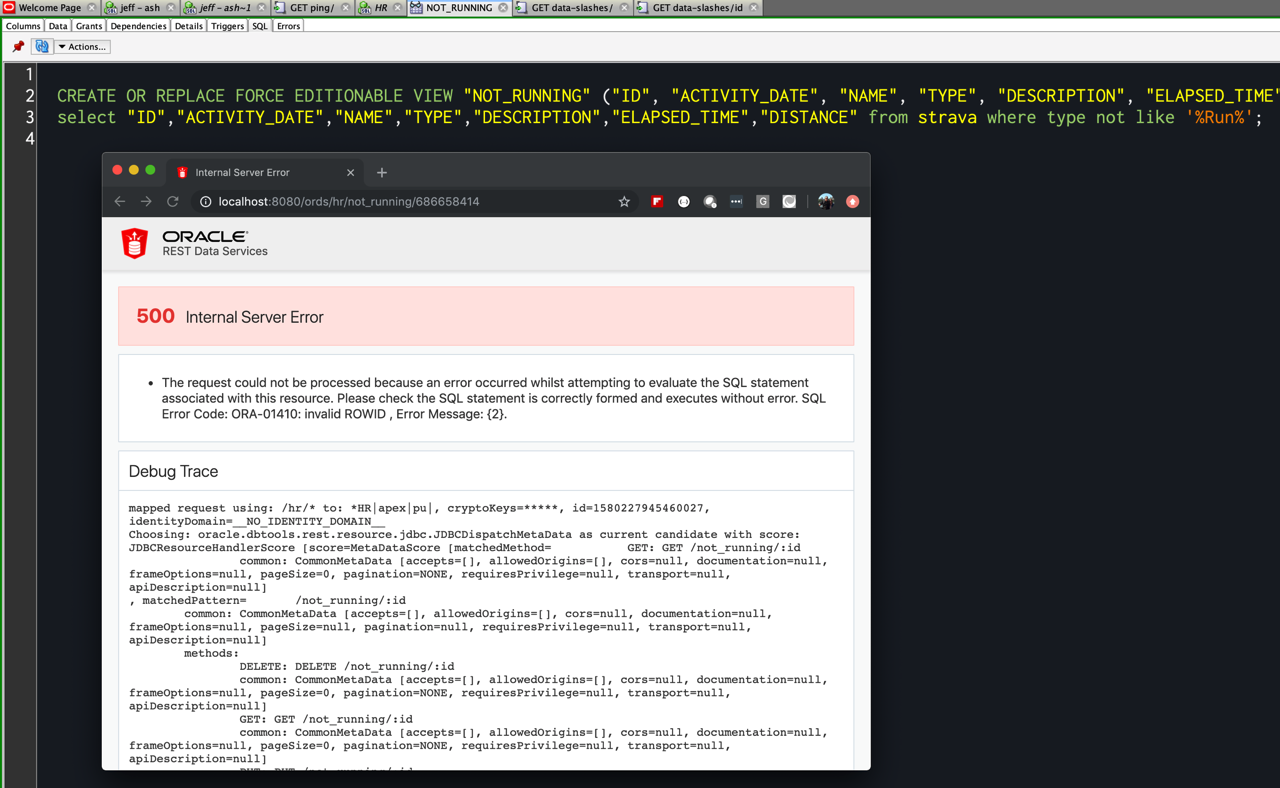The height and width of the screenshot is (788, 1280).
Task: Switch to the Welcome Page document tab
Action: (50, 8)
